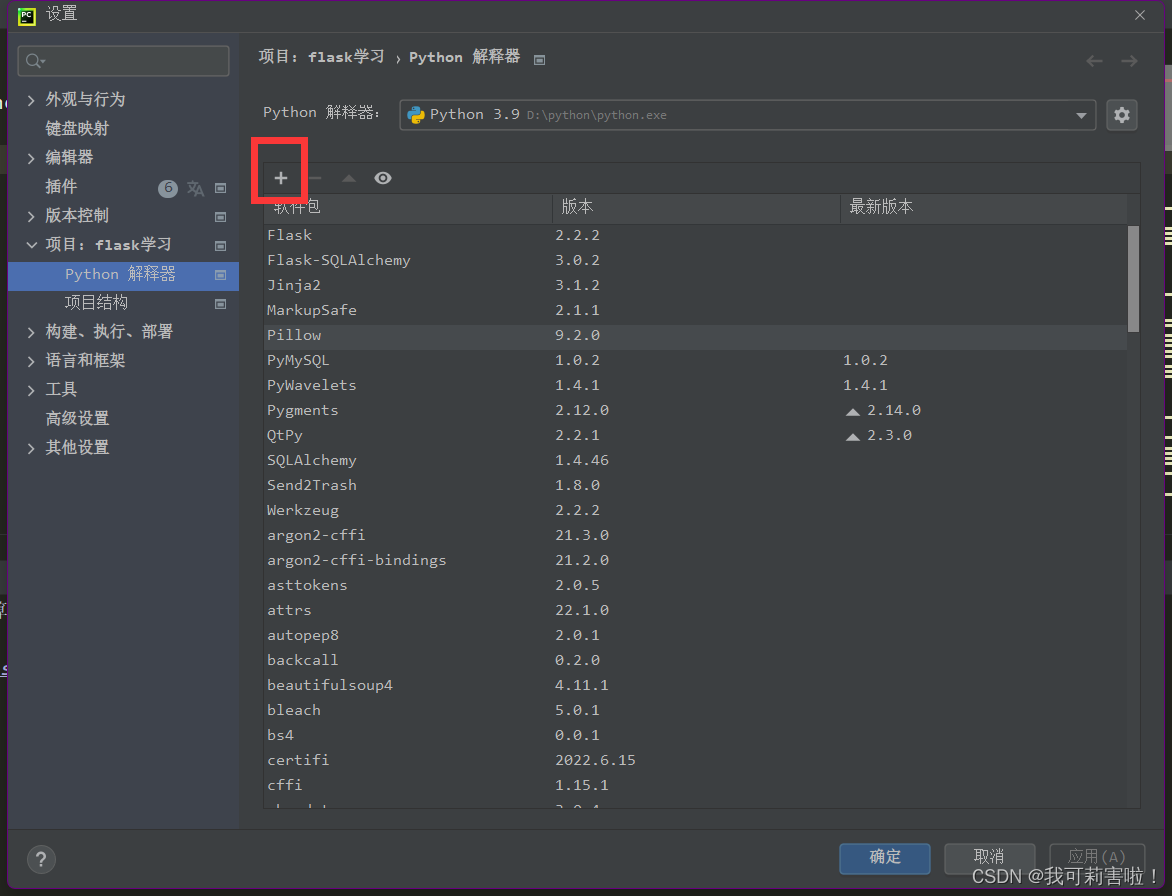Toggle show early releases eye icon

click(383, 178)
